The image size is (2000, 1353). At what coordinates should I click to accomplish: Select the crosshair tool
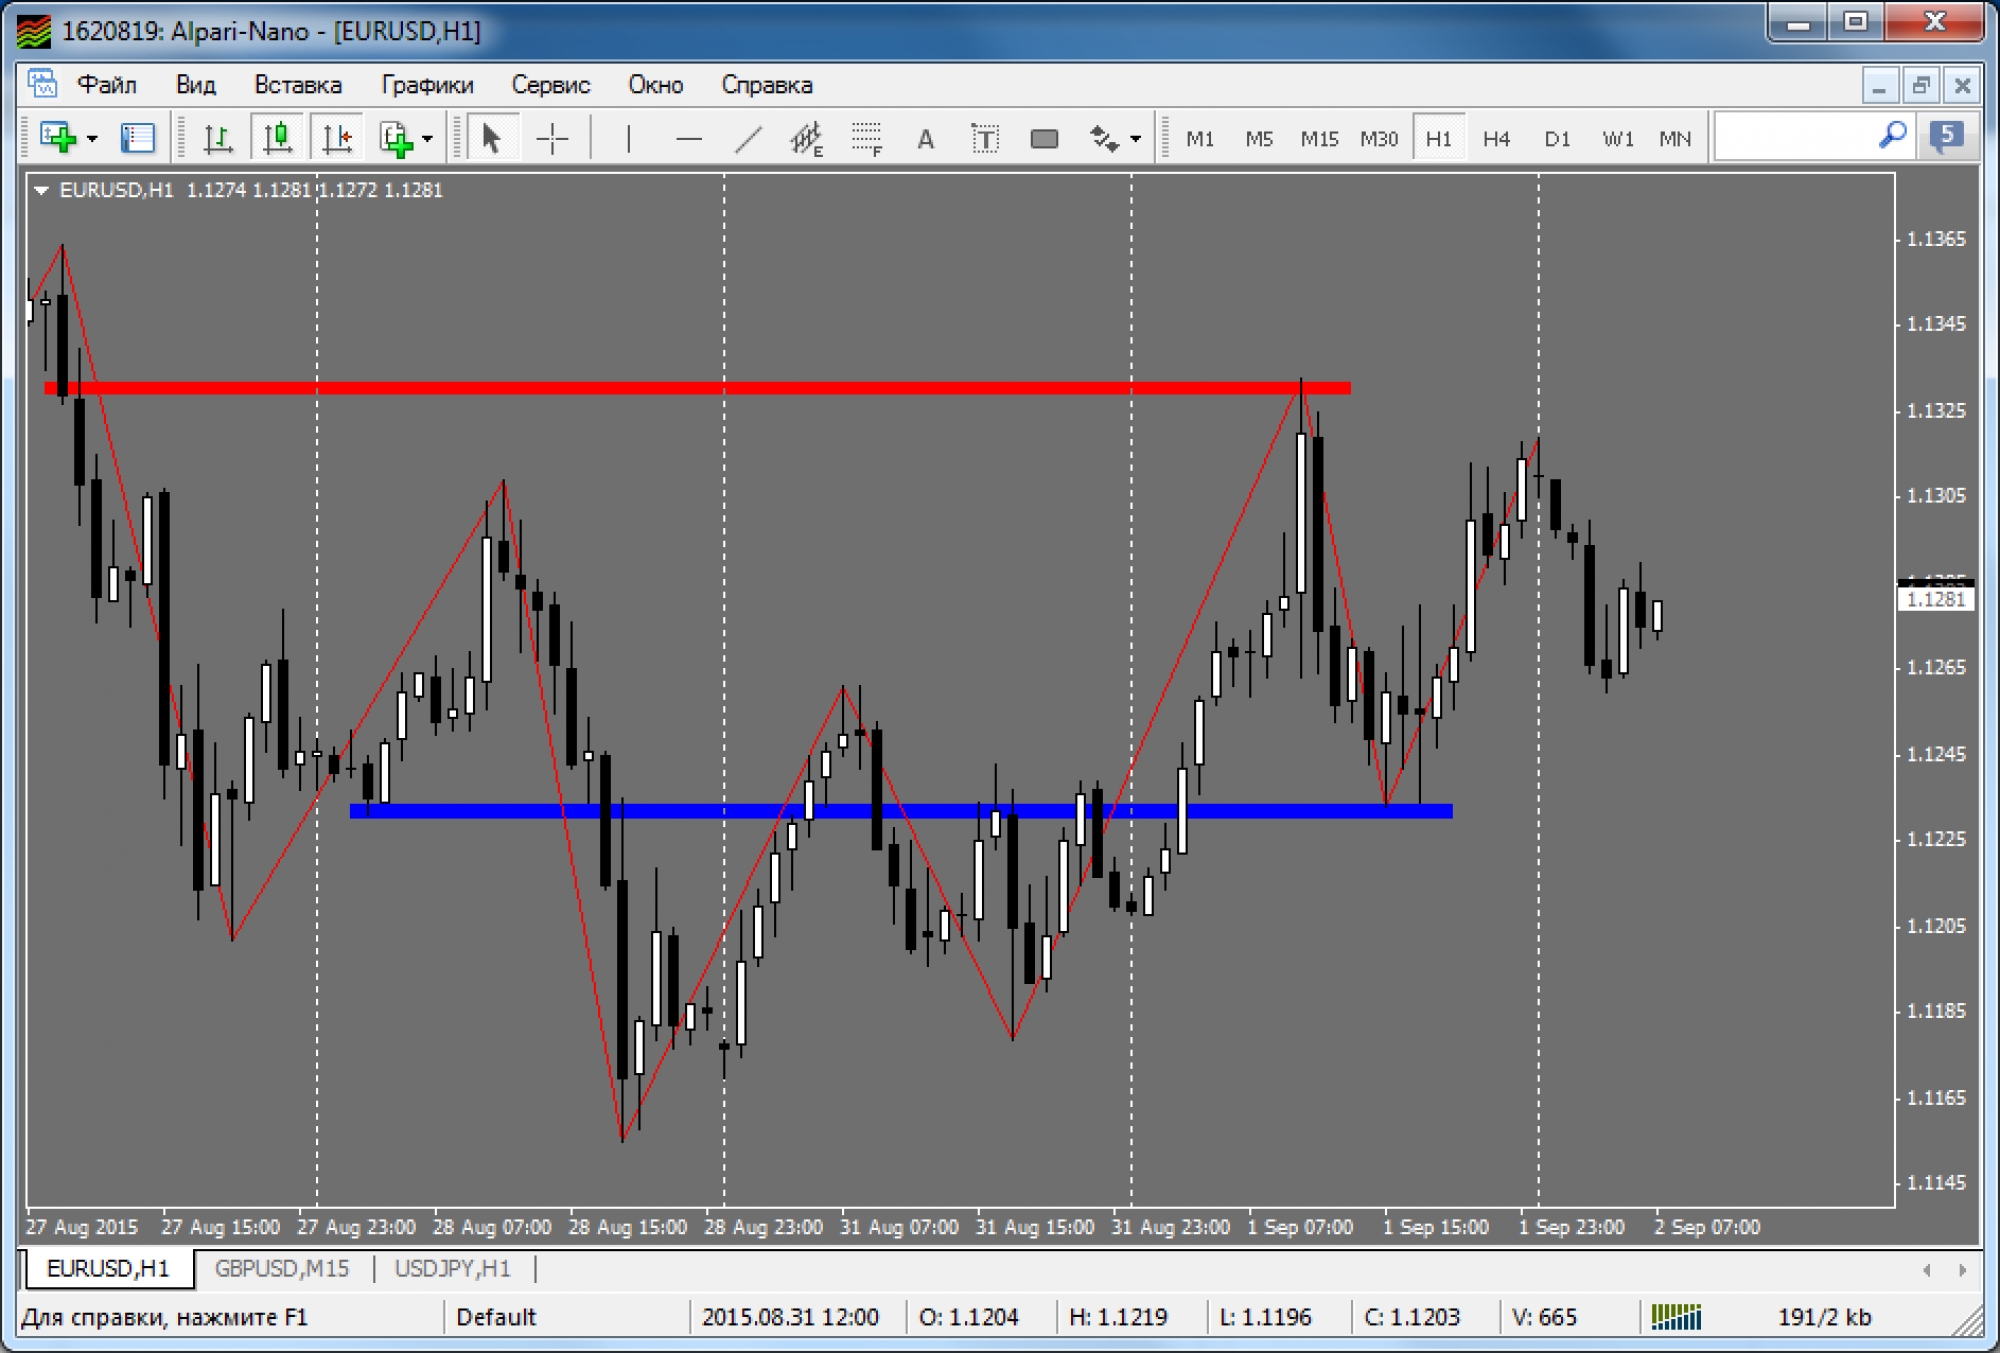tap(552, 138)
